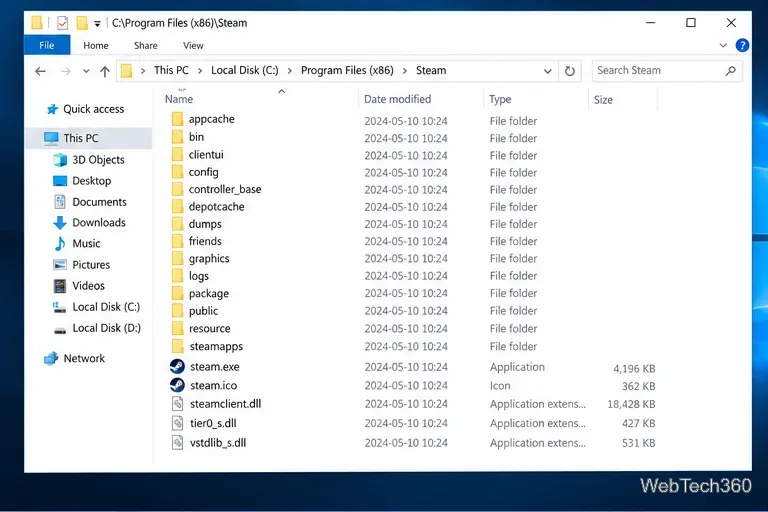Select the config folder name
Screen dimensions: 768x512
(x=203, y=172)
